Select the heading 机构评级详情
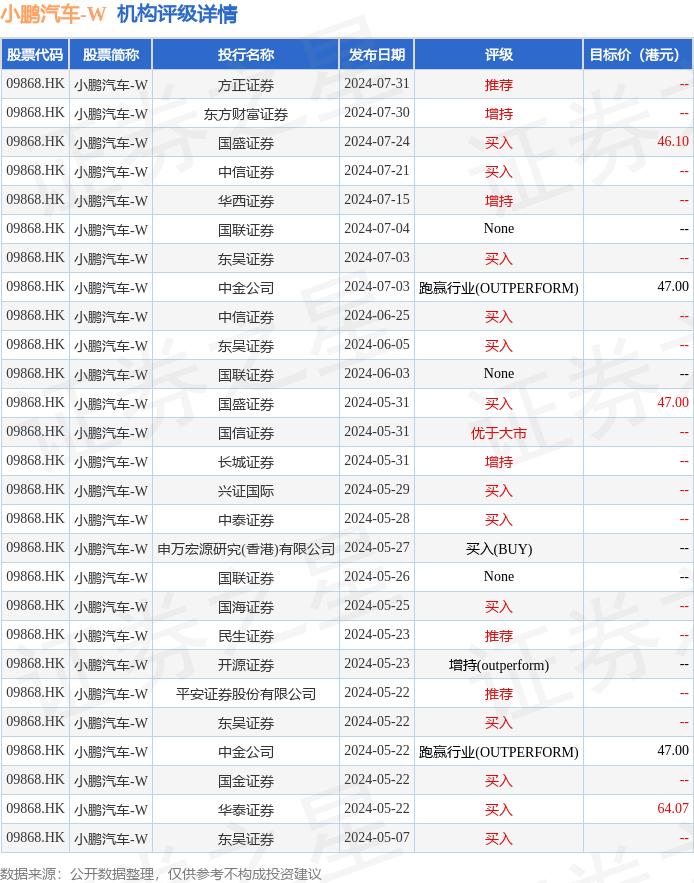Viewport: 694px width, 883px height. click(177, 14)
